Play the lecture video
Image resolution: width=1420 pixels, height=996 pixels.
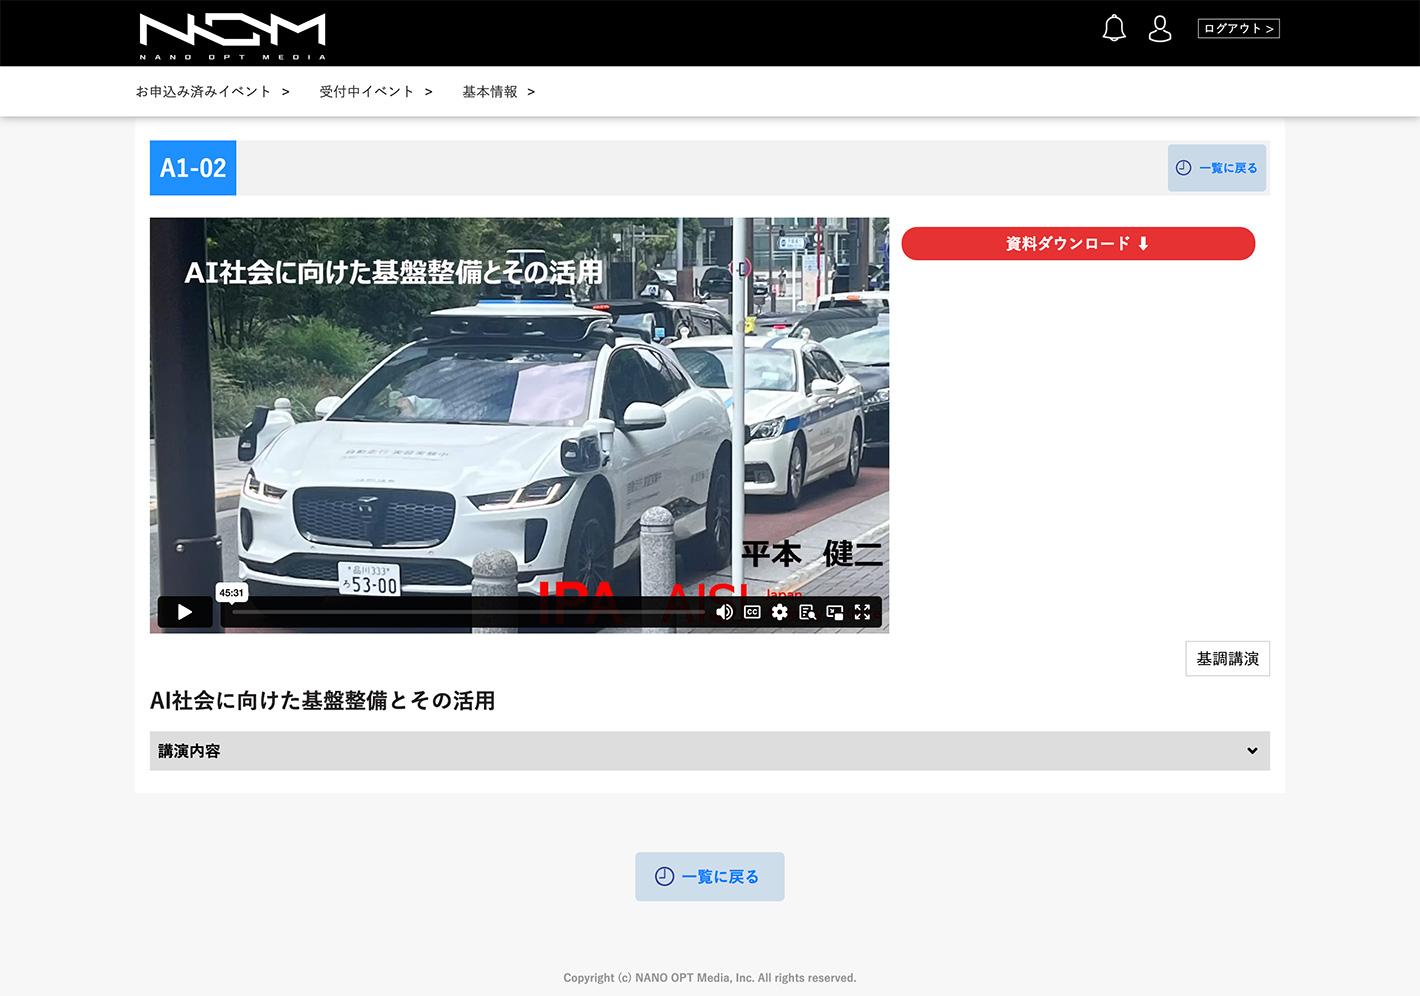(185, 612)
